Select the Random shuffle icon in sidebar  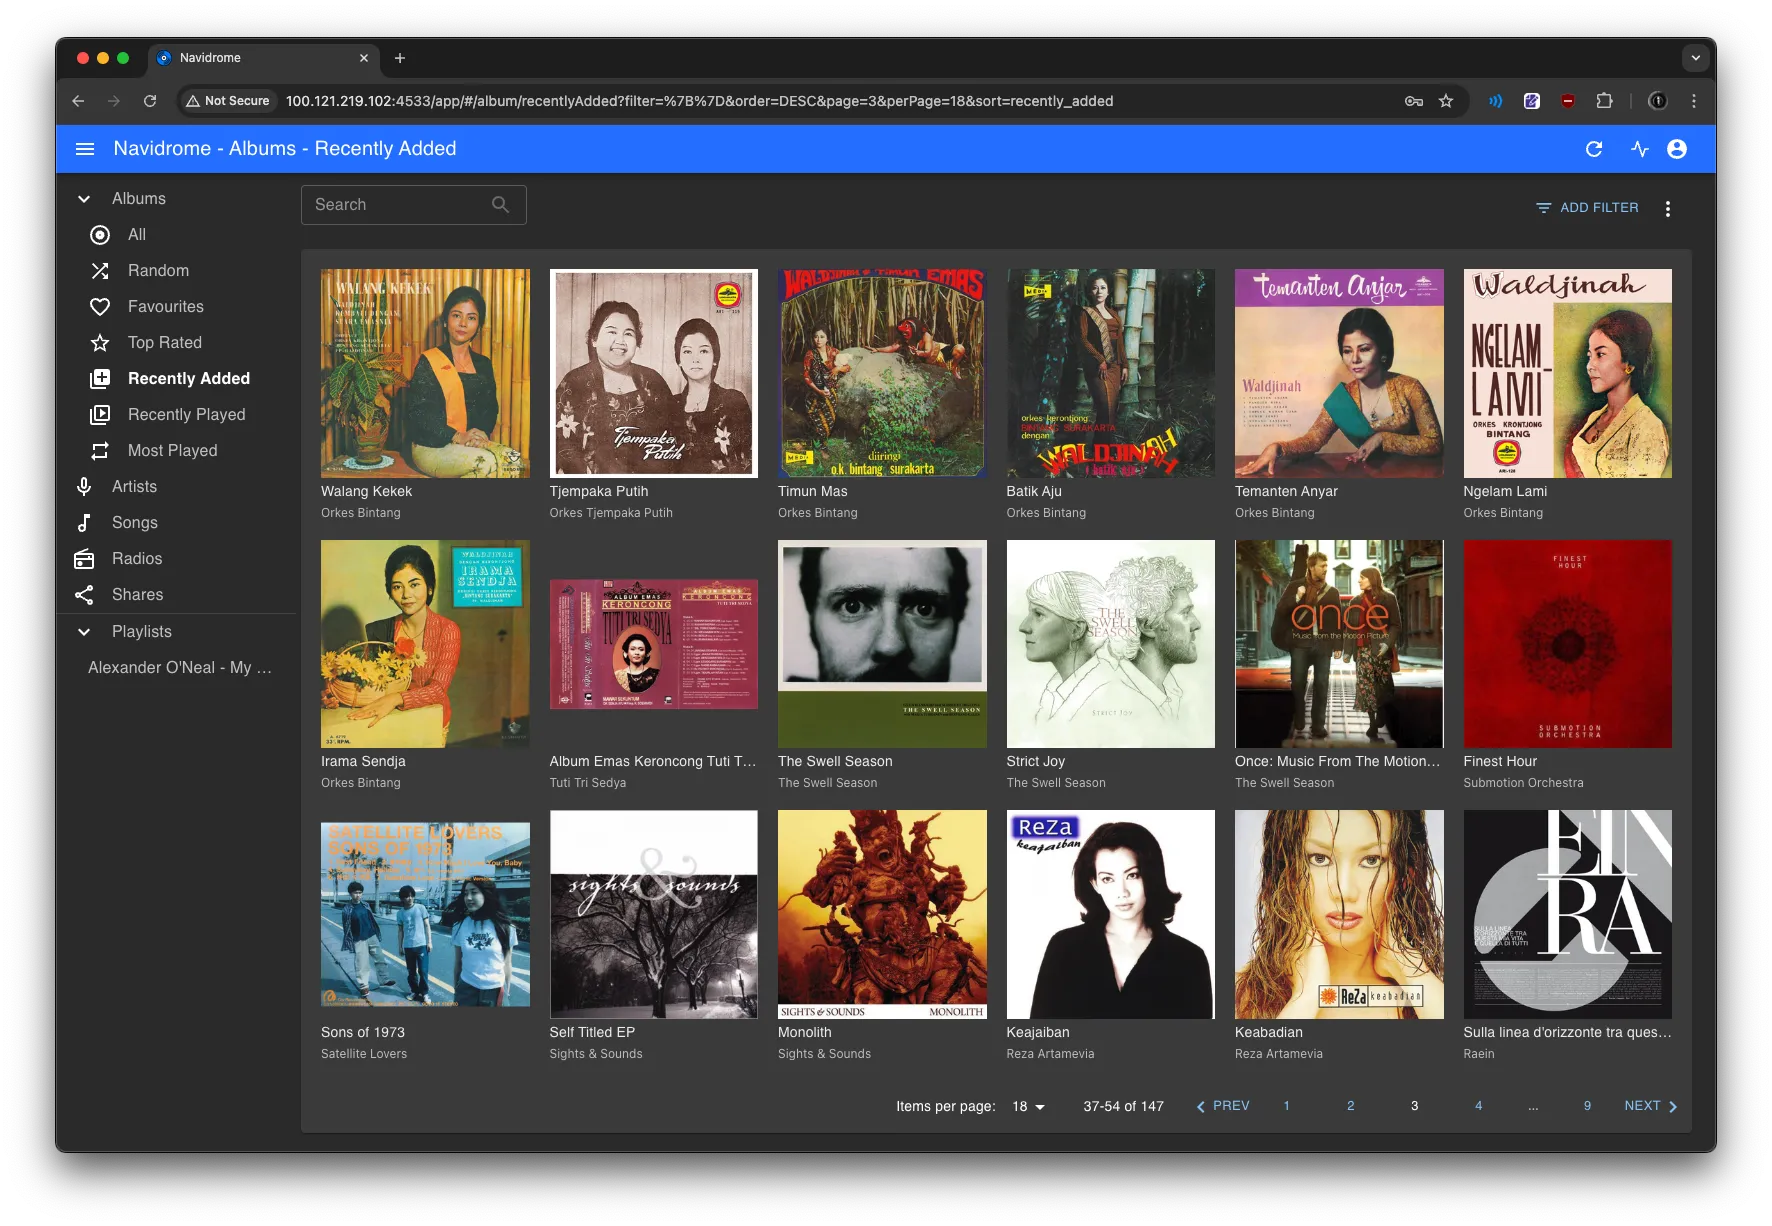(x=100, y=271)
